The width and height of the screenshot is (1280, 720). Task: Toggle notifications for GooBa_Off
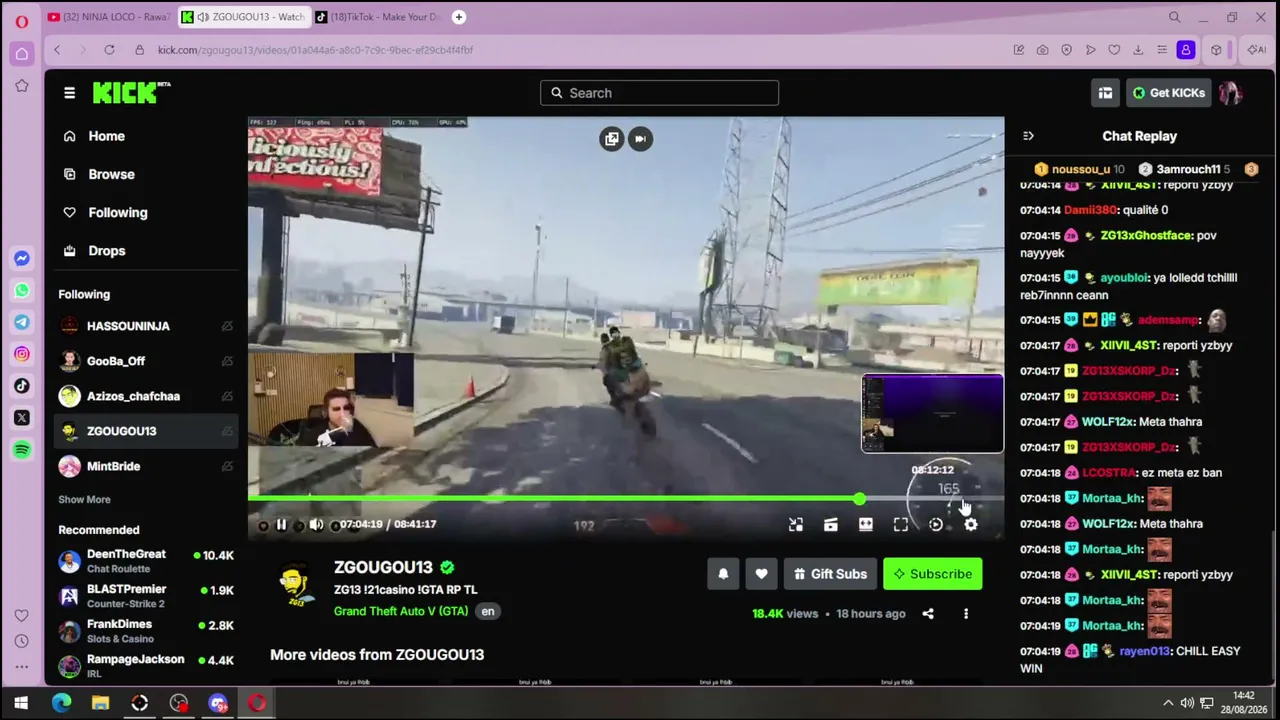pyautogui.click(x=227, y=361)
